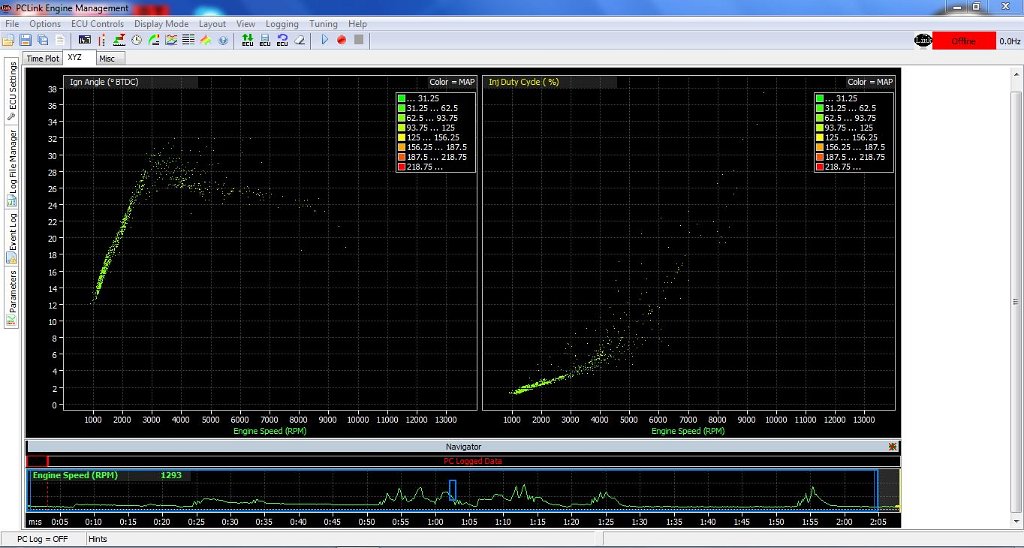The width and height of the screenshot is (1024, 548).
Task: Click Engine Speed (RPM) axis label under injector plot
Action: [x=688, y=431]
